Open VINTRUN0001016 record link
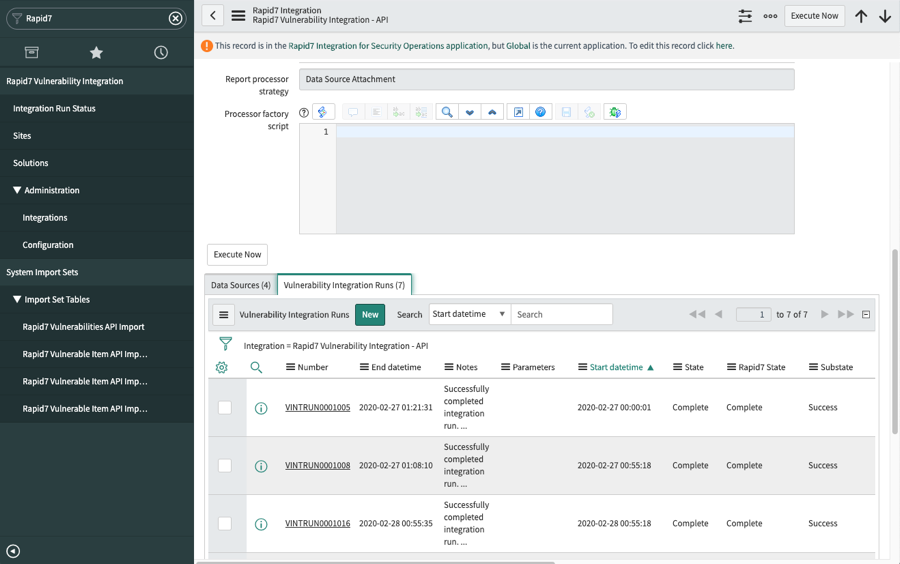Viewport: 900px width, 564px height. point(317,523)
